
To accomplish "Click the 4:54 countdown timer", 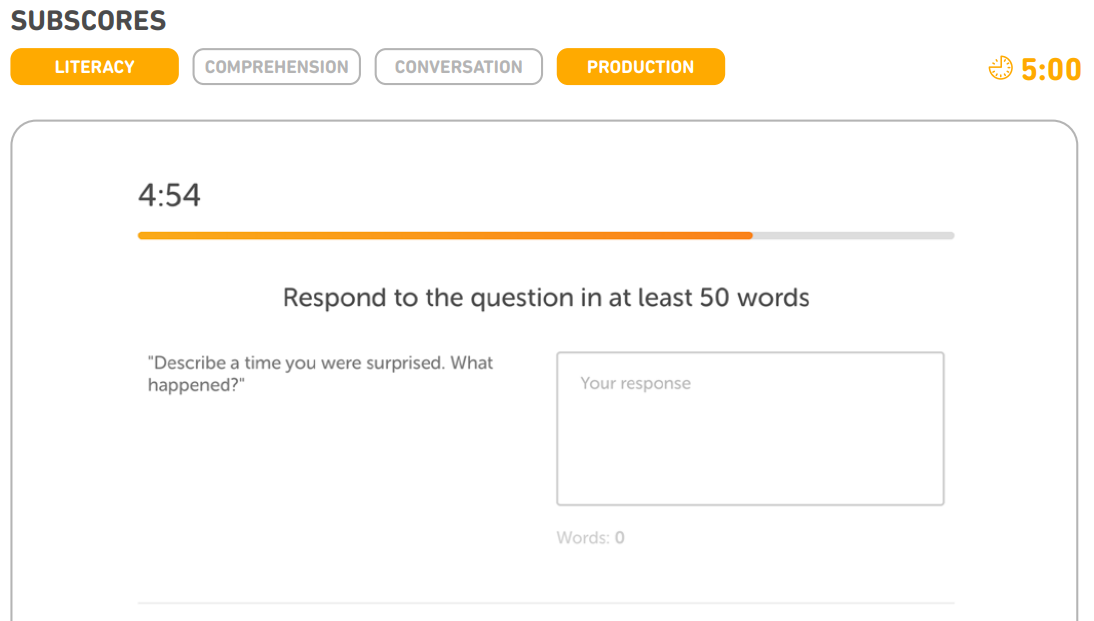I will (x=169, y=195).
